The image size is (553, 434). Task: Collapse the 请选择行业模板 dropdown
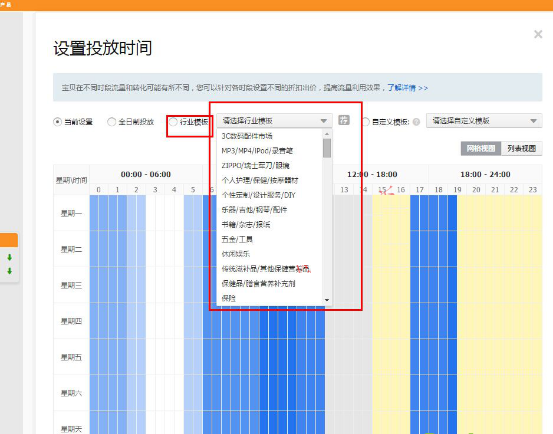pyautogui.click(x=274, y=121)
